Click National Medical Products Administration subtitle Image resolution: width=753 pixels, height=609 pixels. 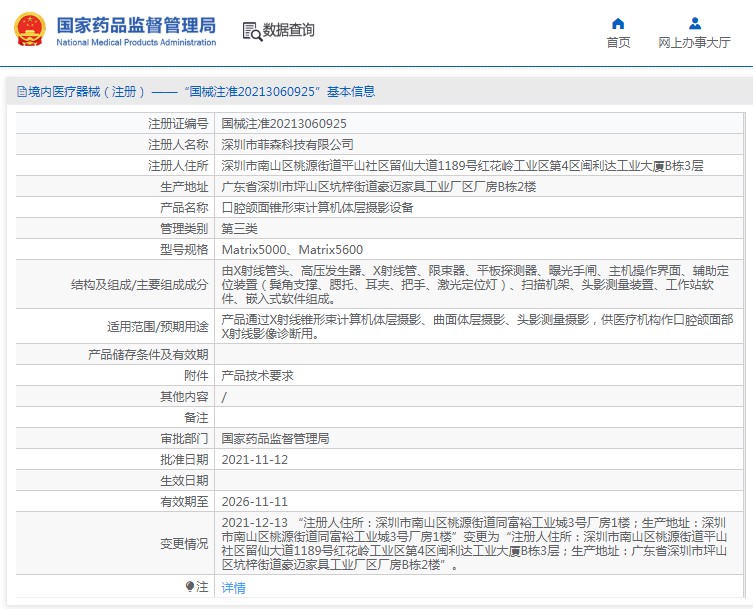(136, 42)
